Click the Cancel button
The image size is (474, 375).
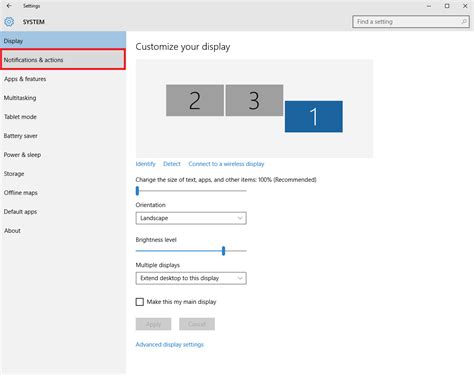(x=197, y=324)
